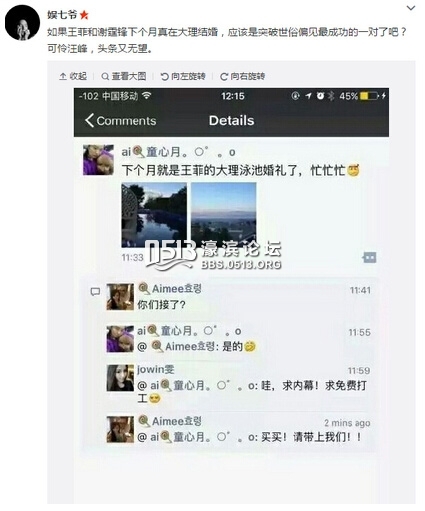Viewport: 425px width, 511px height.
Task: Click the post author's avatar with purple hair
Action: click(x=98, y=160)
